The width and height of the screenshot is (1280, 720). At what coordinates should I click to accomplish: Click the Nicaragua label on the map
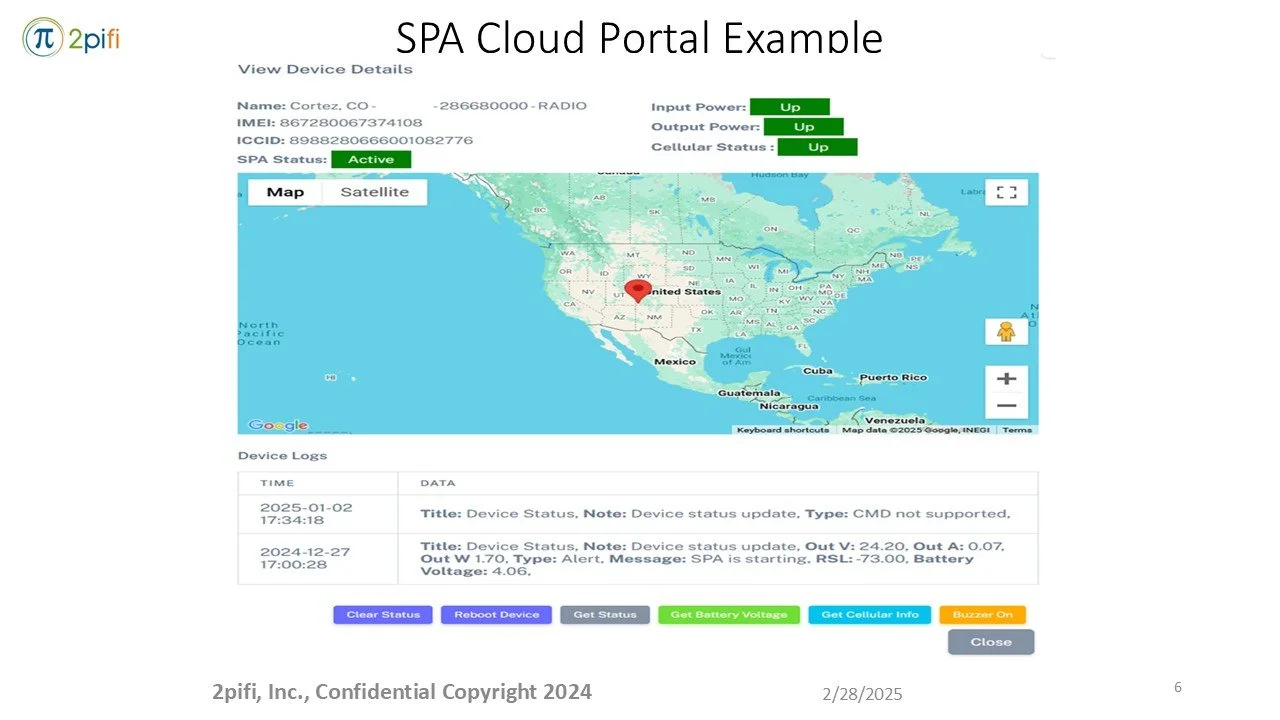click(x=789, y=406)
